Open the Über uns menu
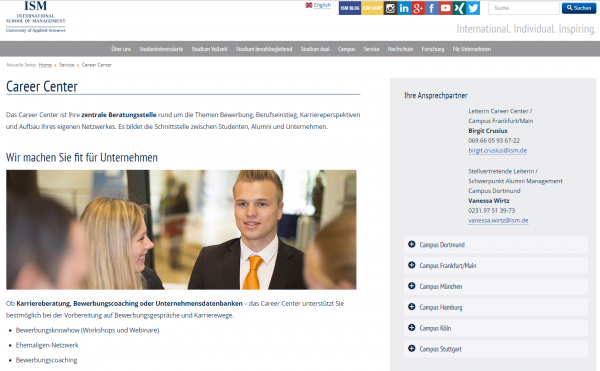This screenshot has width=600, height=371. [x=121, y=49]
